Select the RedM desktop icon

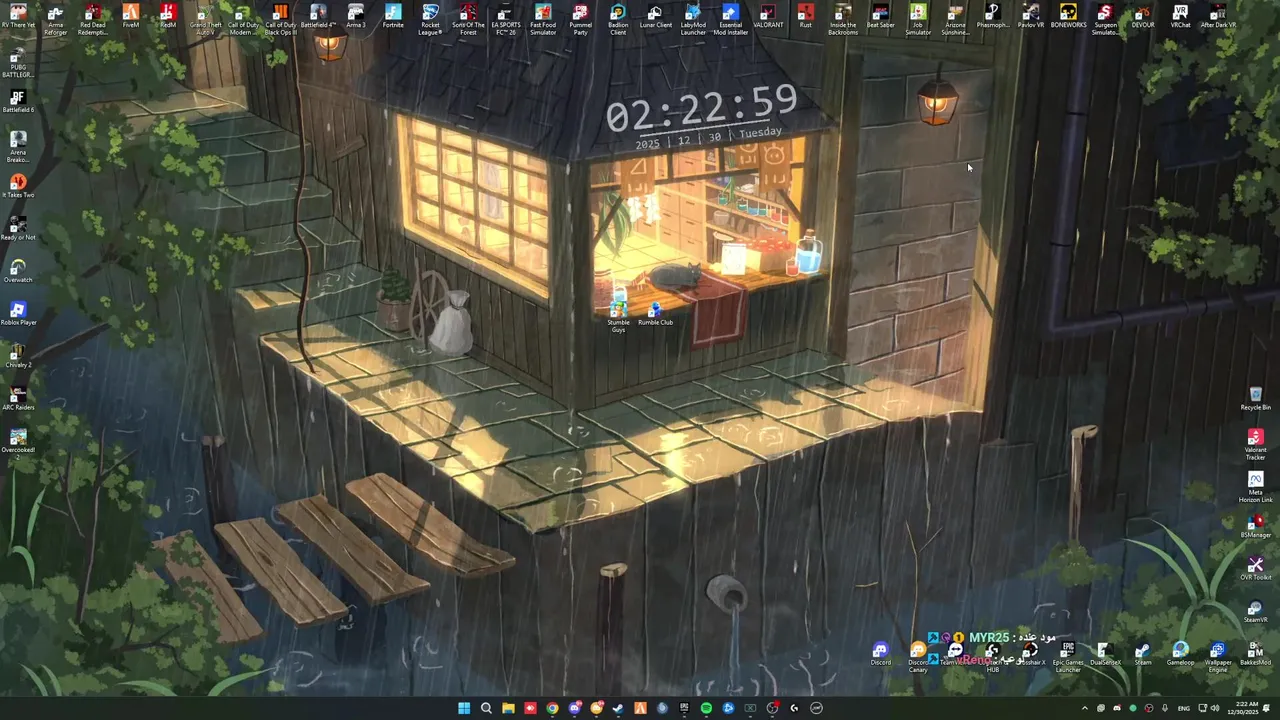click(168, 17)
